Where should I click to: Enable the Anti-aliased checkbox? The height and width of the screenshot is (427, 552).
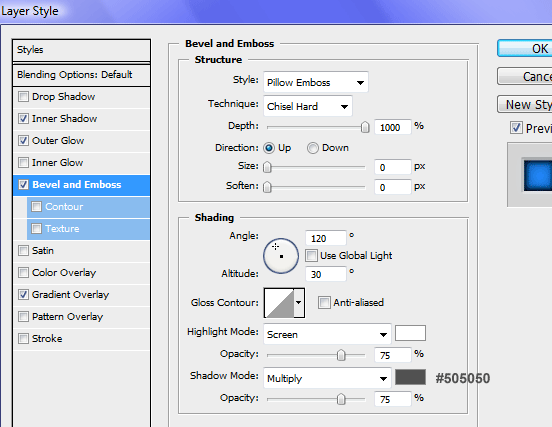point(324,302)
